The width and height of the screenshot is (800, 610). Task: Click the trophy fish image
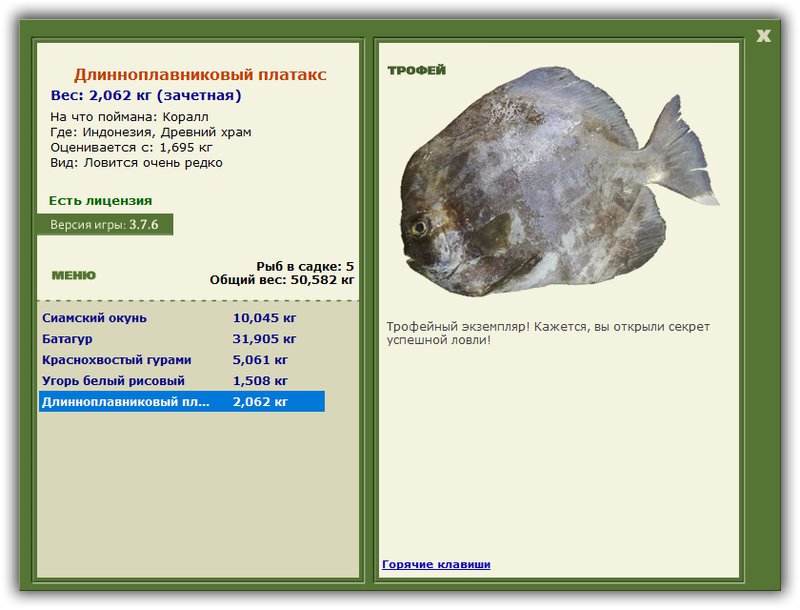click(x=560, y=182)
